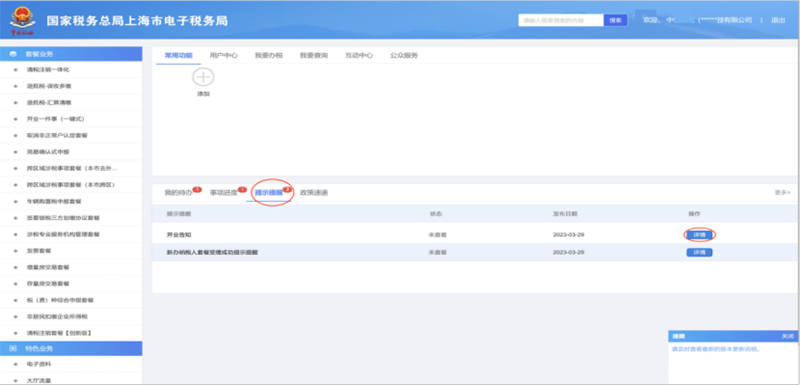Open 清税注销一体化 in sidebar
This screenshot has height=385, width=800.
click(x=48, y=69)
